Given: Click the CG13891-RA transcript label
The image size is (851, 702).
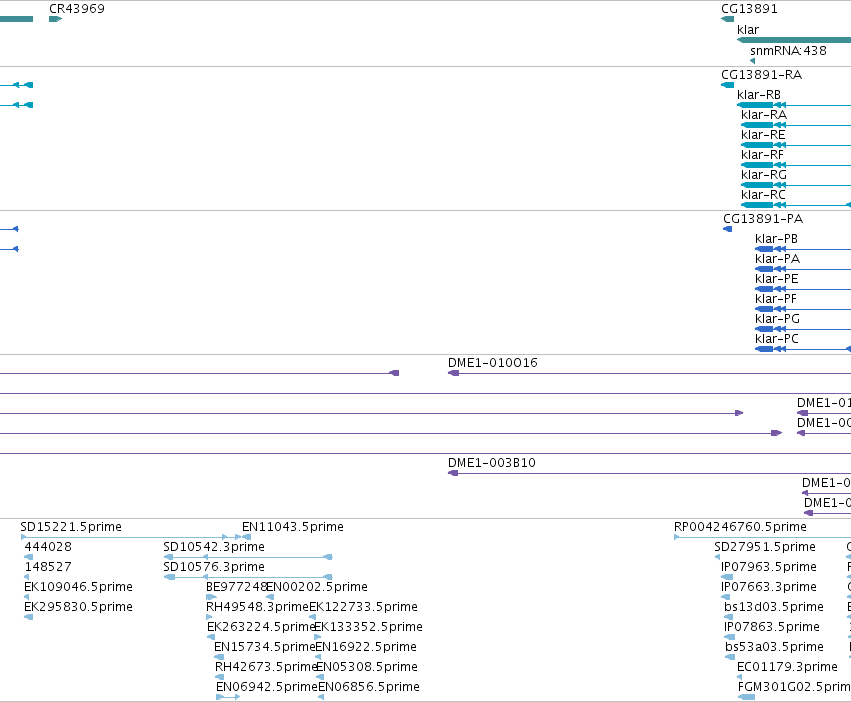Looking at the screenshot, I should coord(761,74).
